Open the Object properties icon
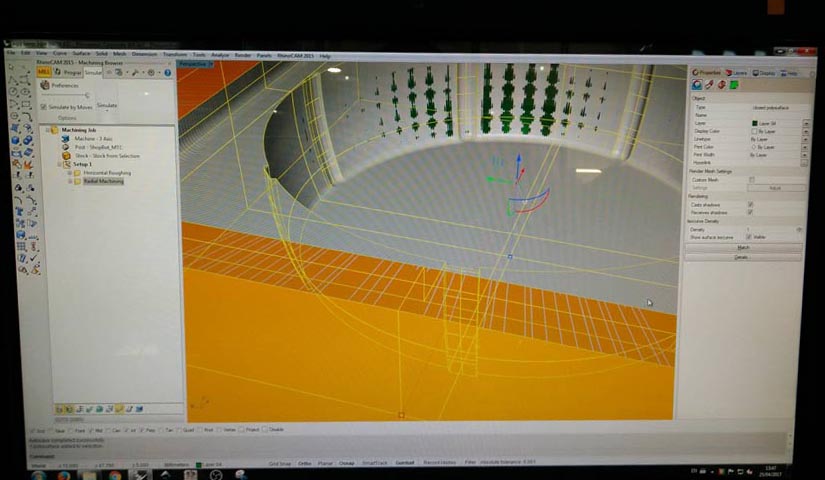This screenshot has width=825, height=480. (696, 85)
